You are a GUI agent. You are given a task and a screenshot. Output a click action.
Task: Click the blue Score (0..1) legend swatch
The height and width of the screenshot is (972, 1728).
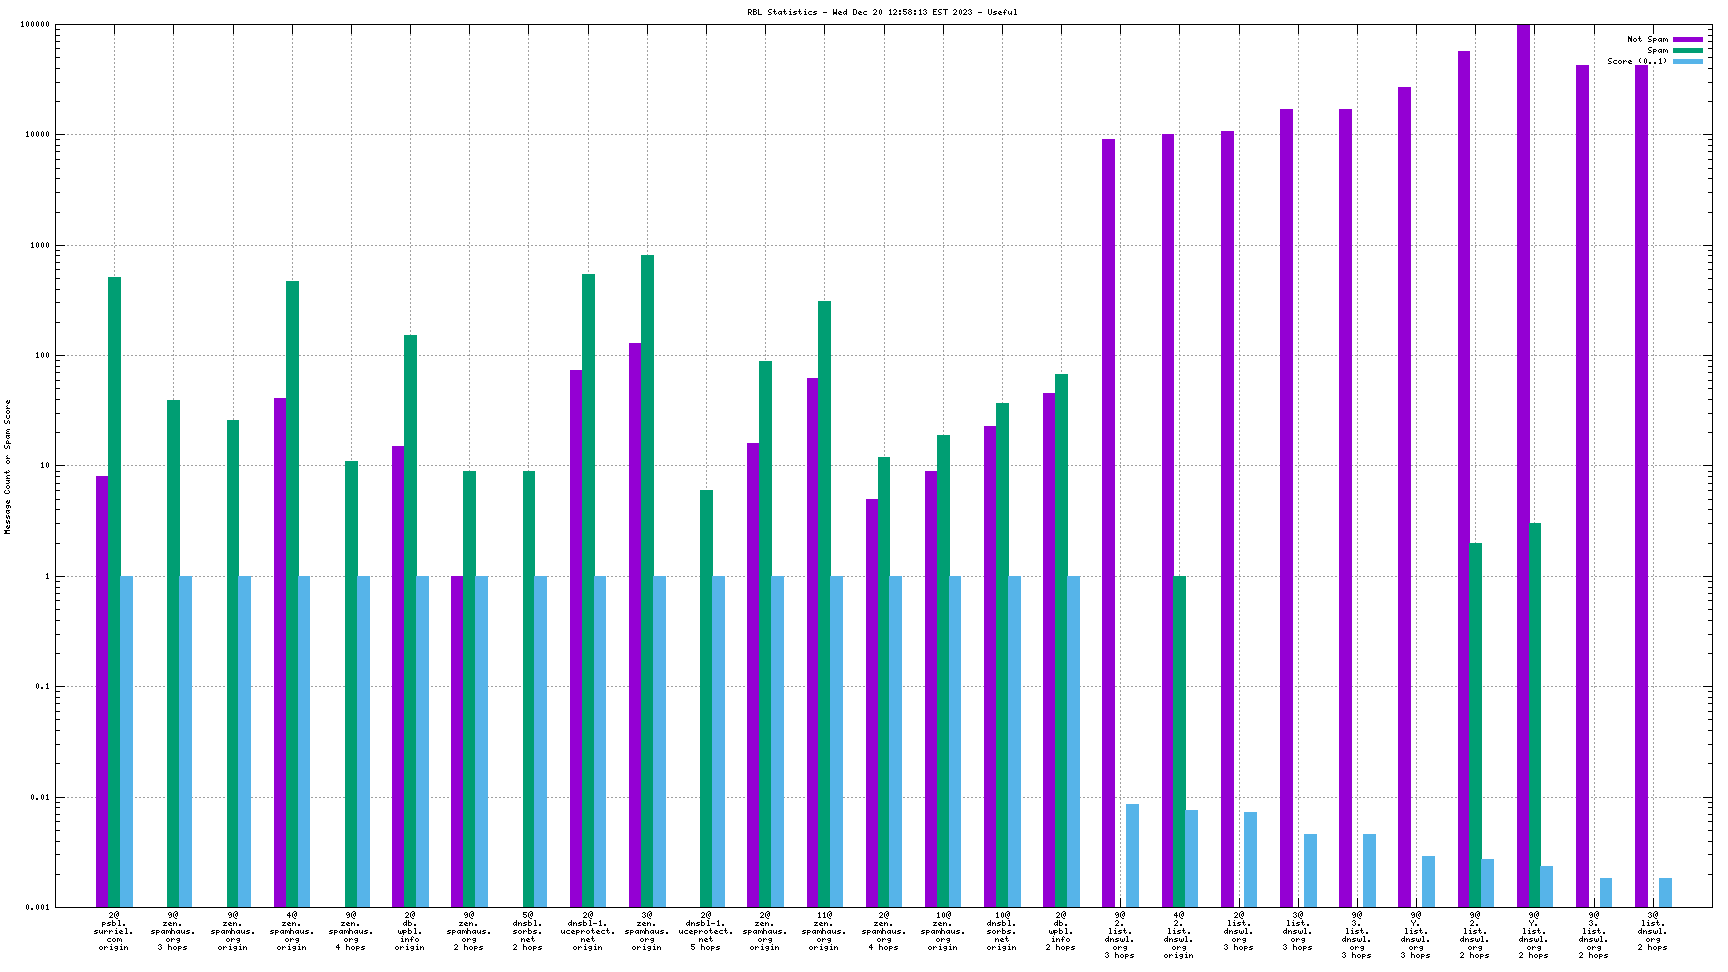point(1687,61)
